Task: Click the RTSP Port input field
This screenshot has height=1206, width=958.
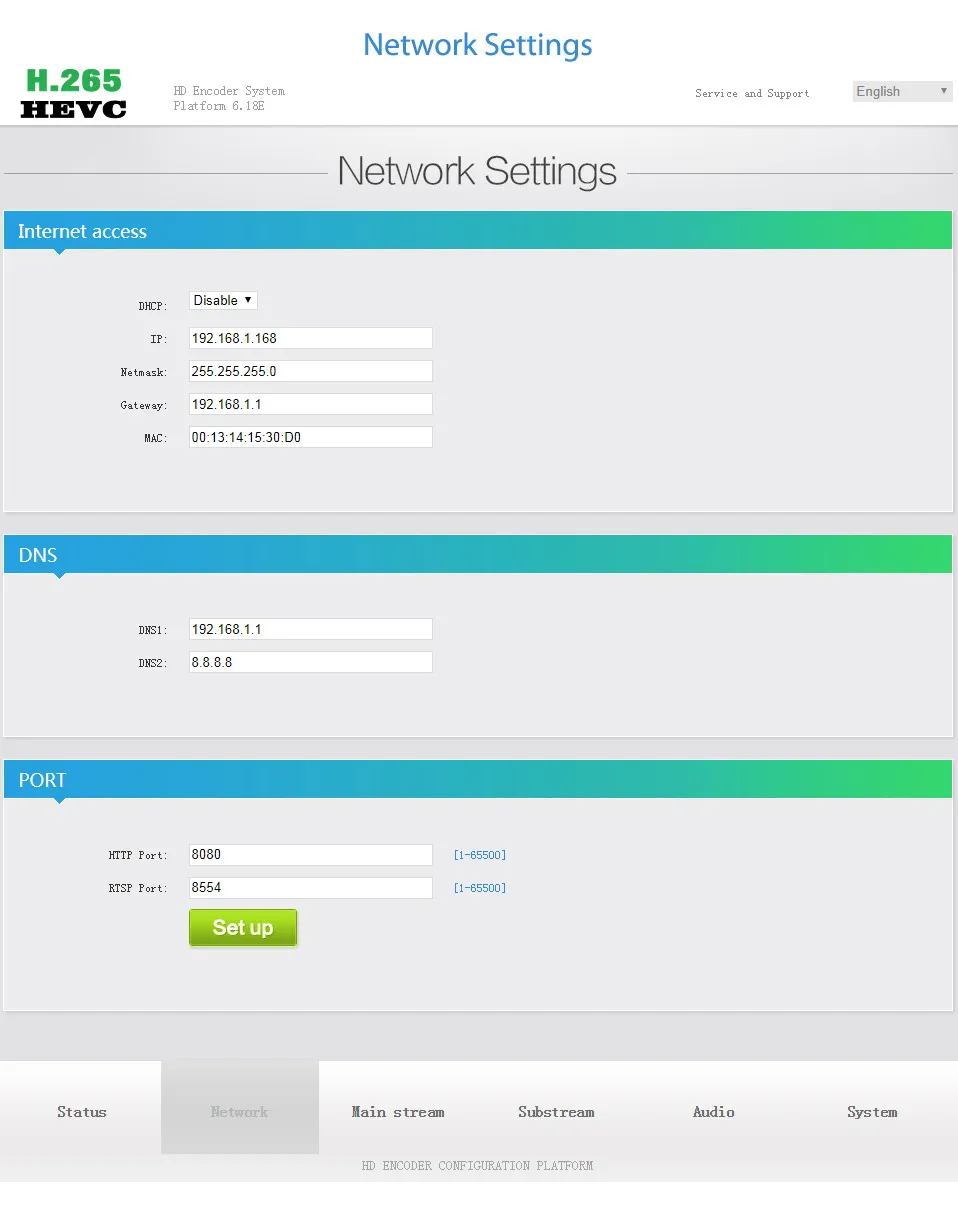Action: (x=311, y=888)
